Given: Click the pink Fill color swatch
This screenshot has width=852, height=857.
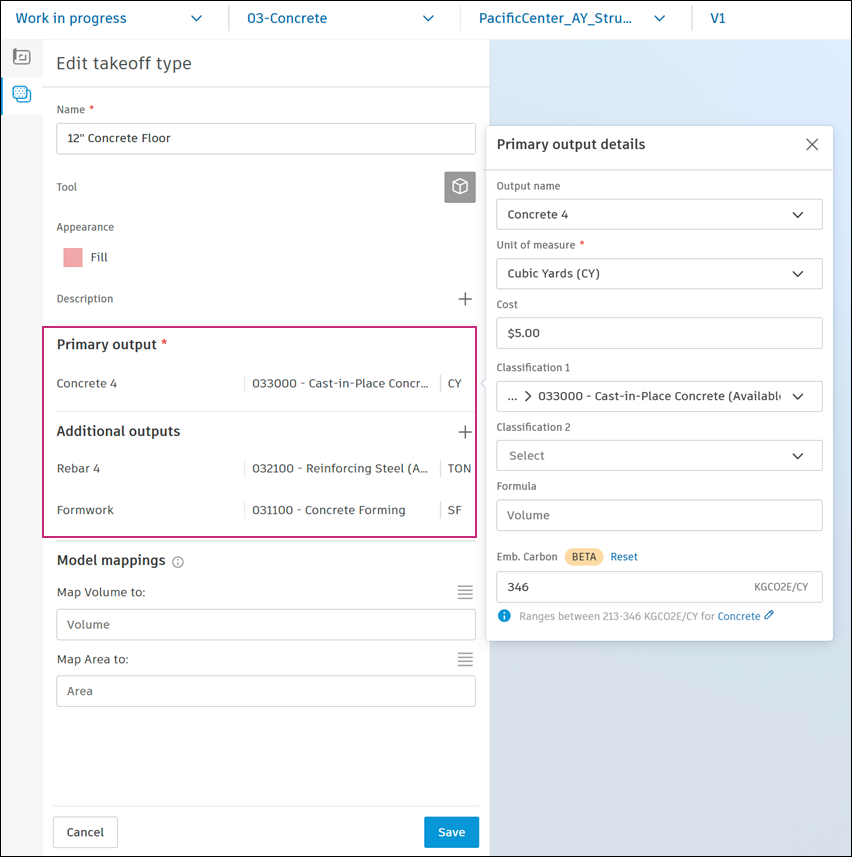Looking at the screenshot, I should [x=73, y=257].
